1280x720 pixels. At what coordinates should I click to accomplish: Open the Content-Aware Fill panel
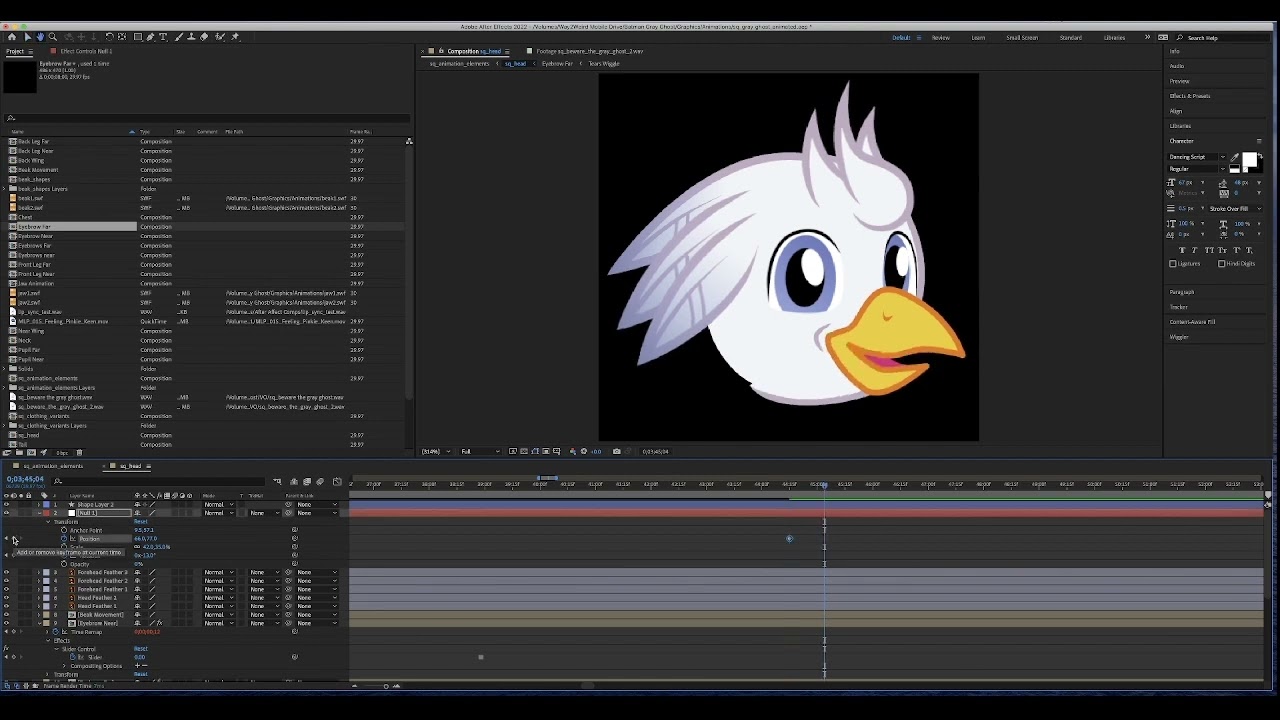[1192, 322]
